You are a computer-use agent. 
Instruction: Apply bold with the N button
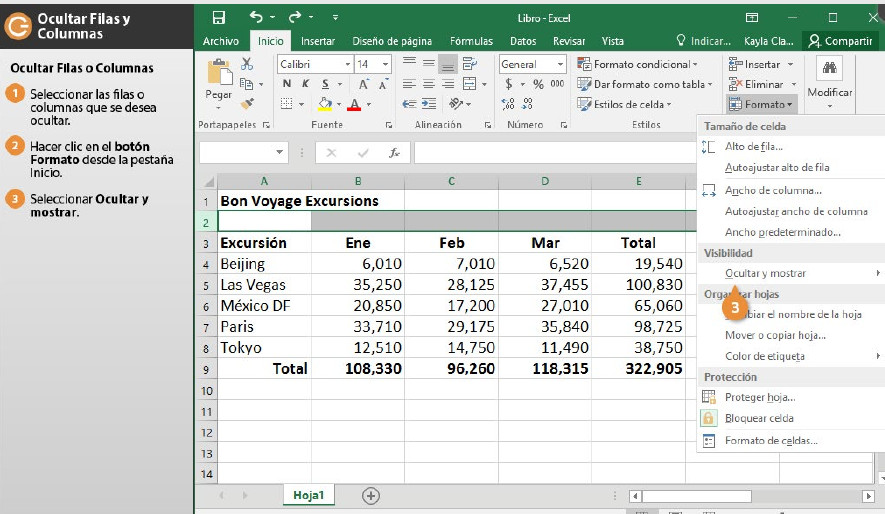(x=285, y=84)
